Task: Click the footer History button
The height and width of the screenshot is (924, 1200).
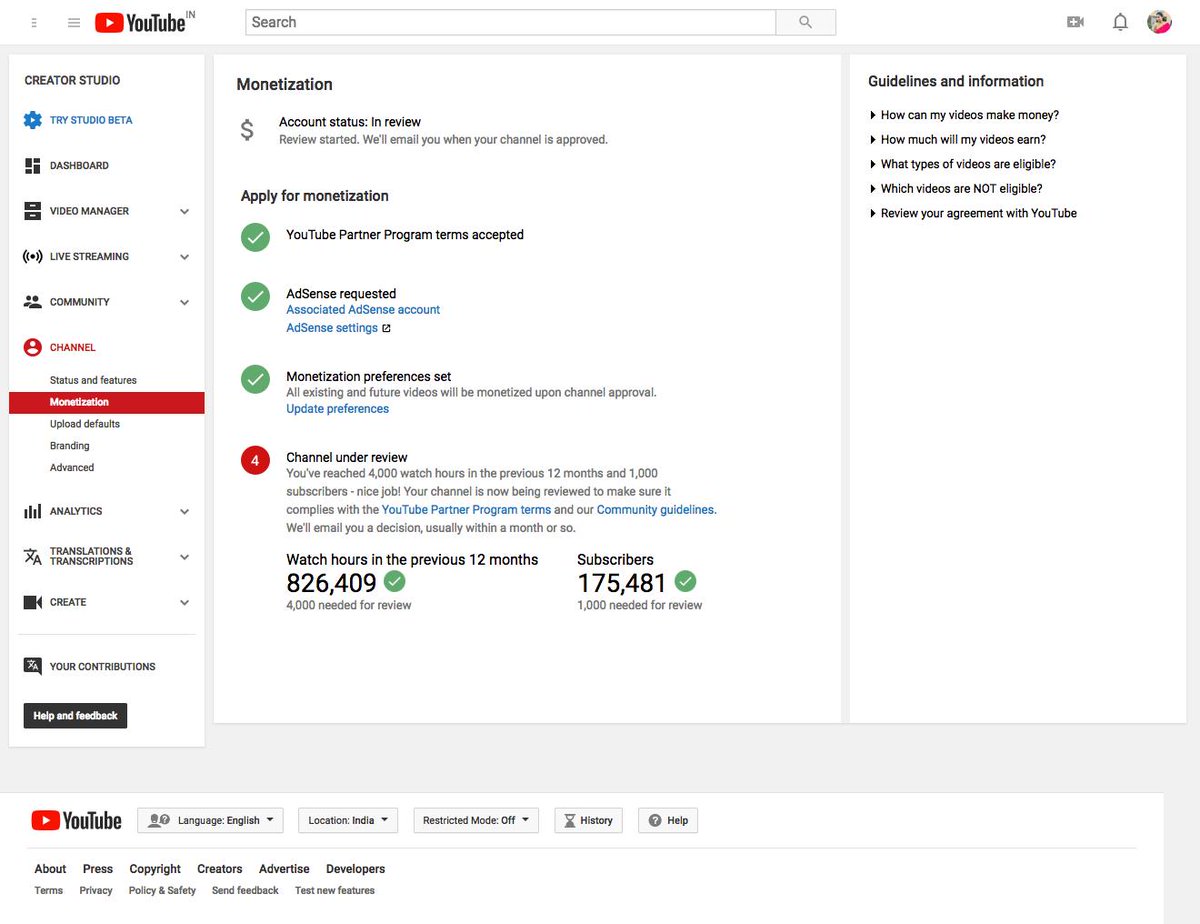Action: click(x=588, y=820)
